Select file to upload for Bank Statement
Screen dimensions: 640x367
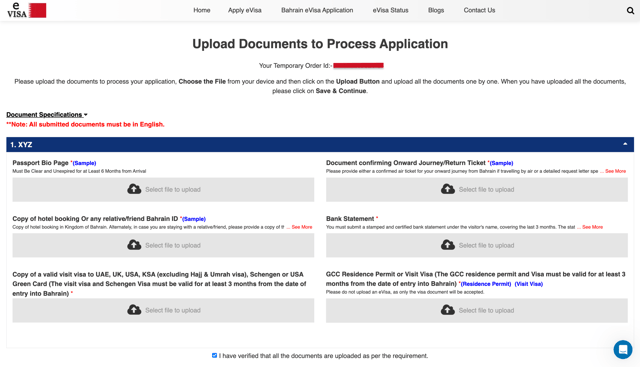point(477,245)
